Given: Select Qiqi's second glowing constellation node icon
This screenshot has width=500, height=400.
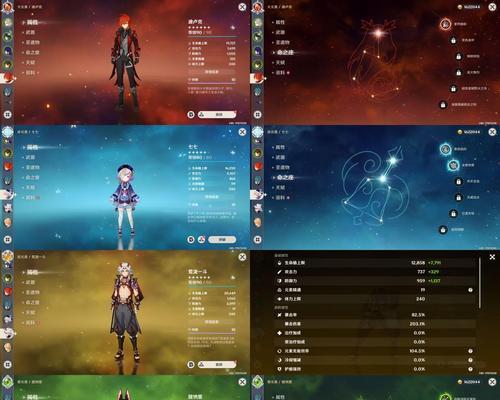Looking at the screenshot, I should [x=453, y=165].
